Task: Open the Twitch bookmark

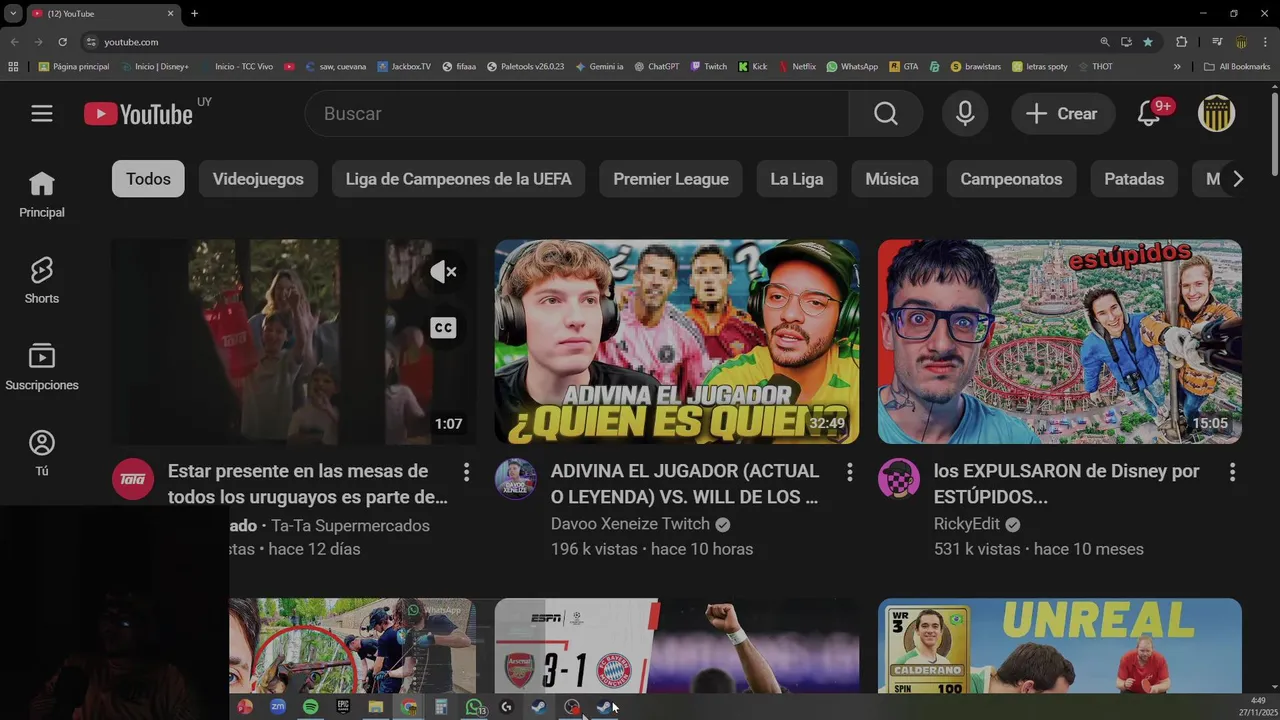Action: tap(708, 67)
